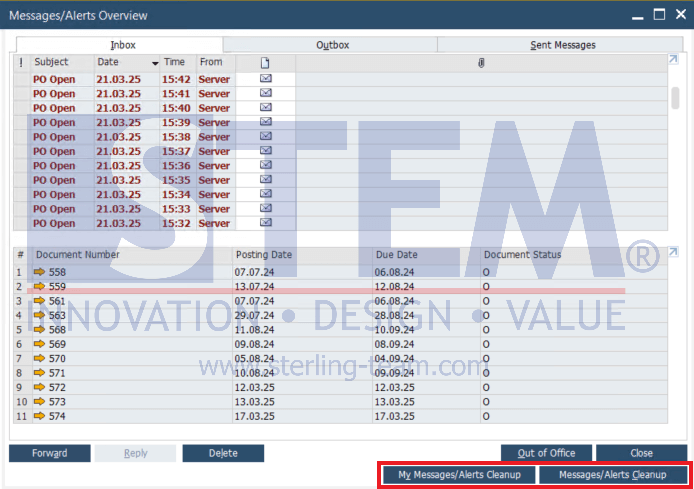Open the link arrow for document 563
Viewport: 694px width, 489px height.
click(40, 315)
